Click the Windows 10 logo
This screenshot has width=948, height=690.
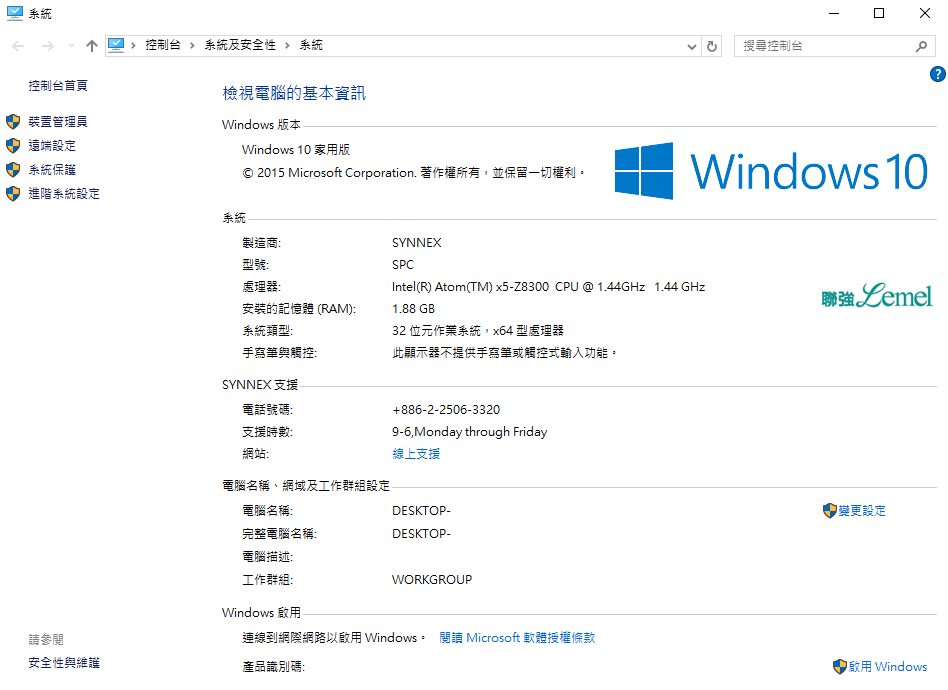pyautogui.click(x=771, y=171)
